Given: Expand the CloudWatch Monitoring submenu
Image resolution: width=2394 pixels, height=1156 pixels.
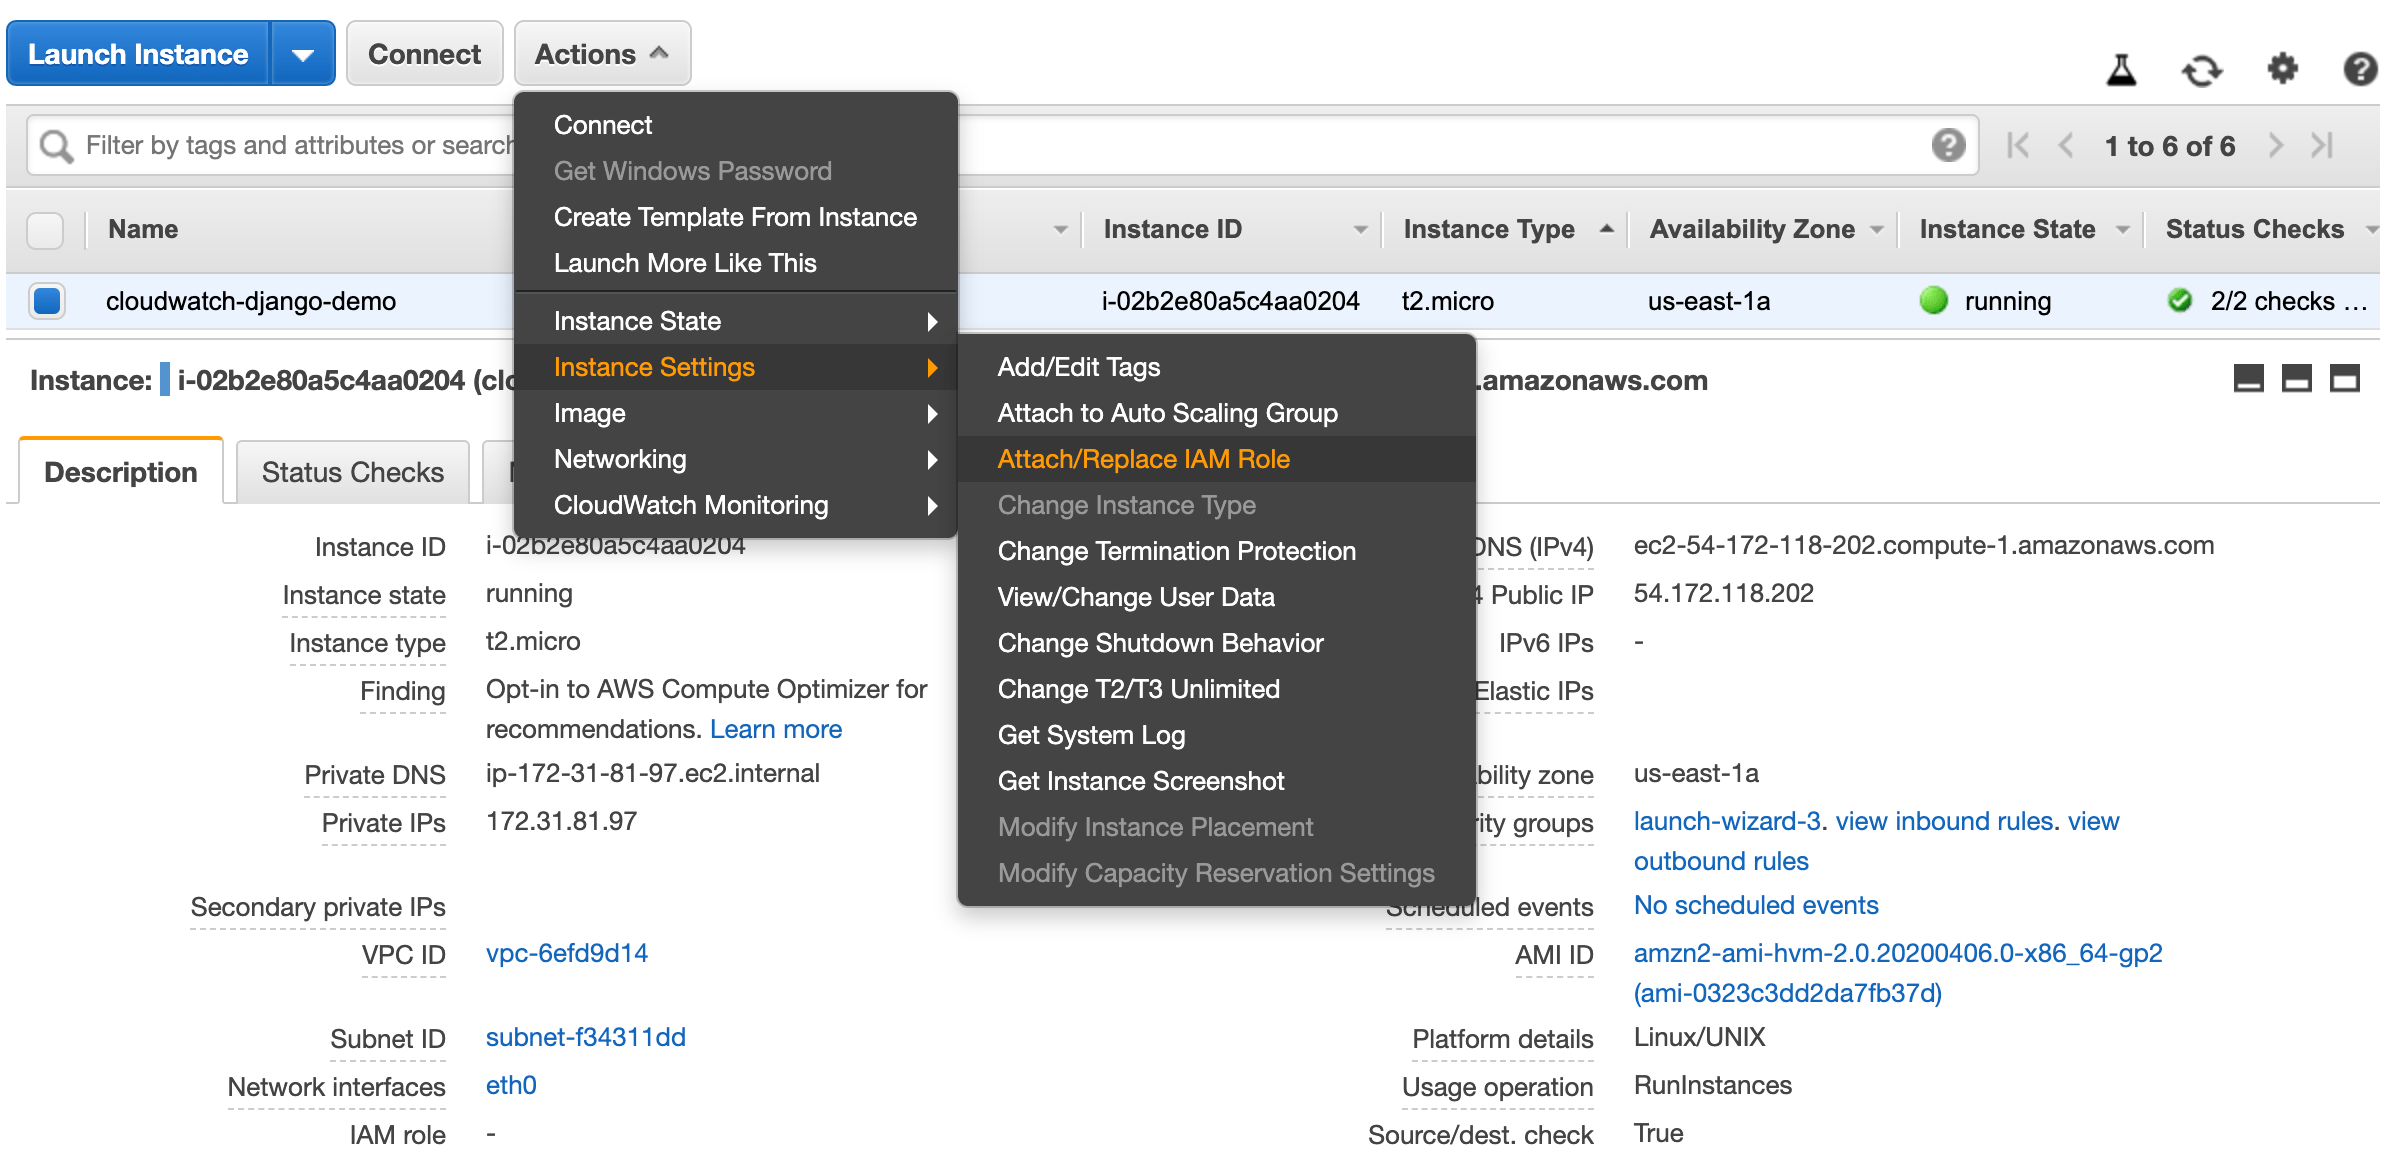Looking at the screenshot, I should [736, 505].
